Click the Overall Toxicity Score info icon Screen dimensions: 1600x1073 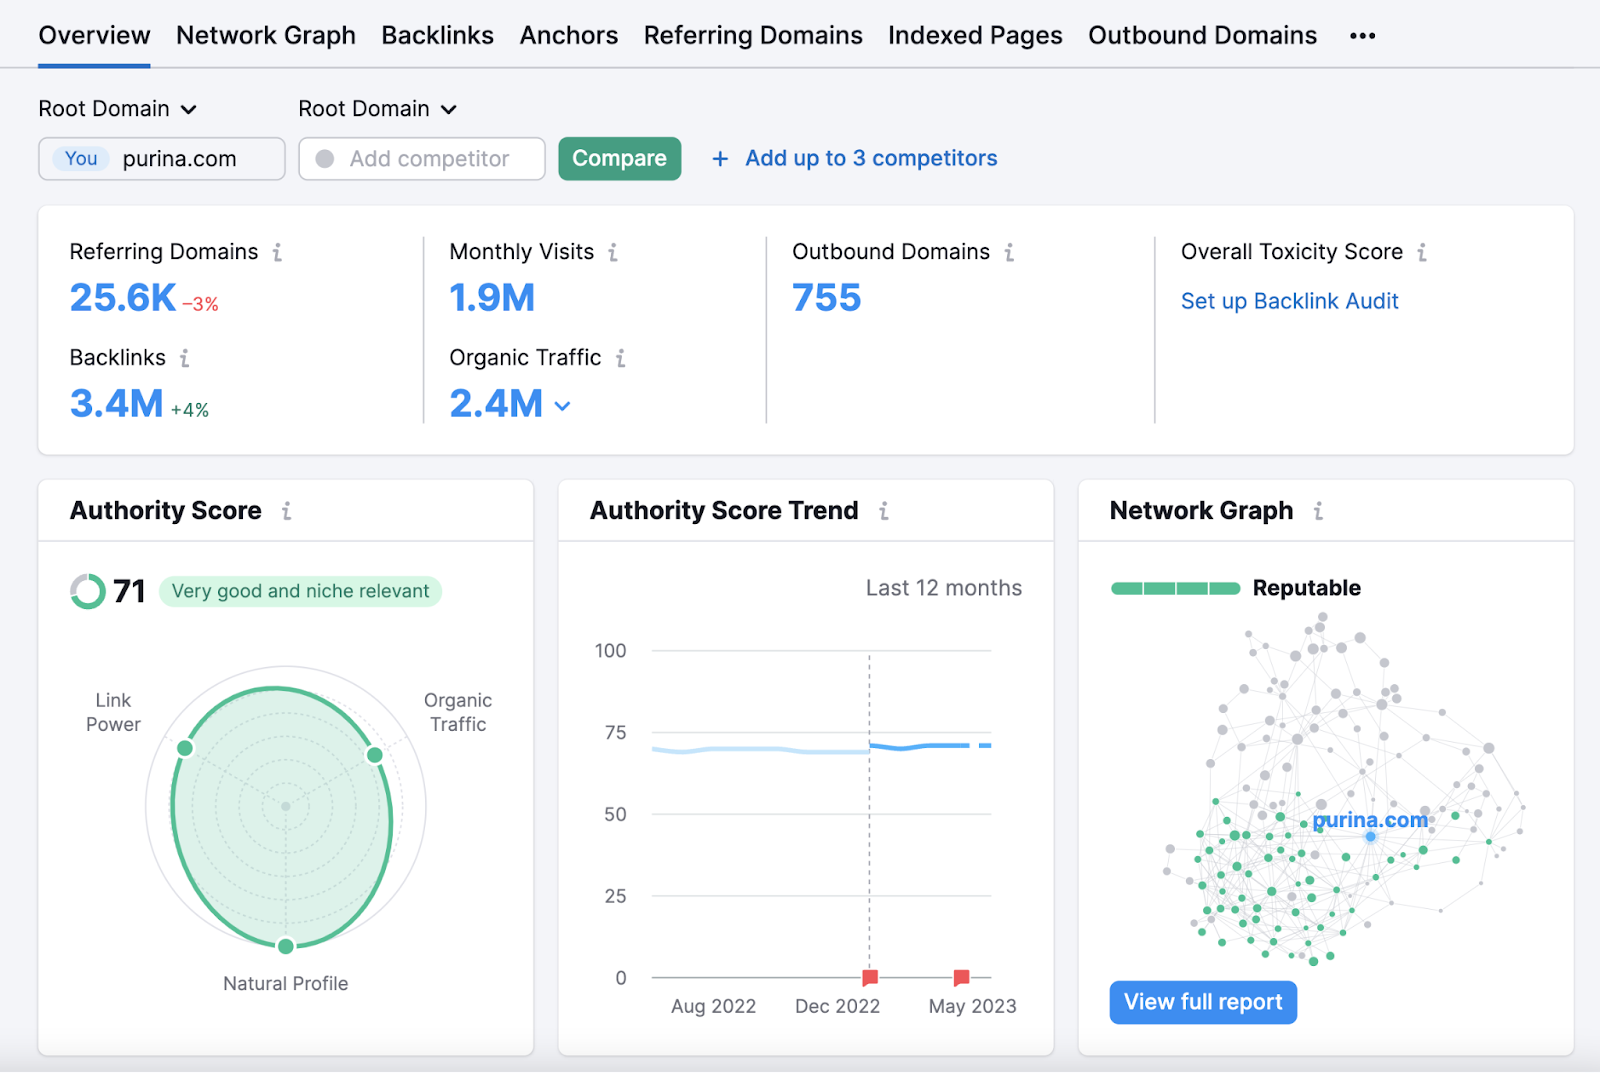(1422, 252)
